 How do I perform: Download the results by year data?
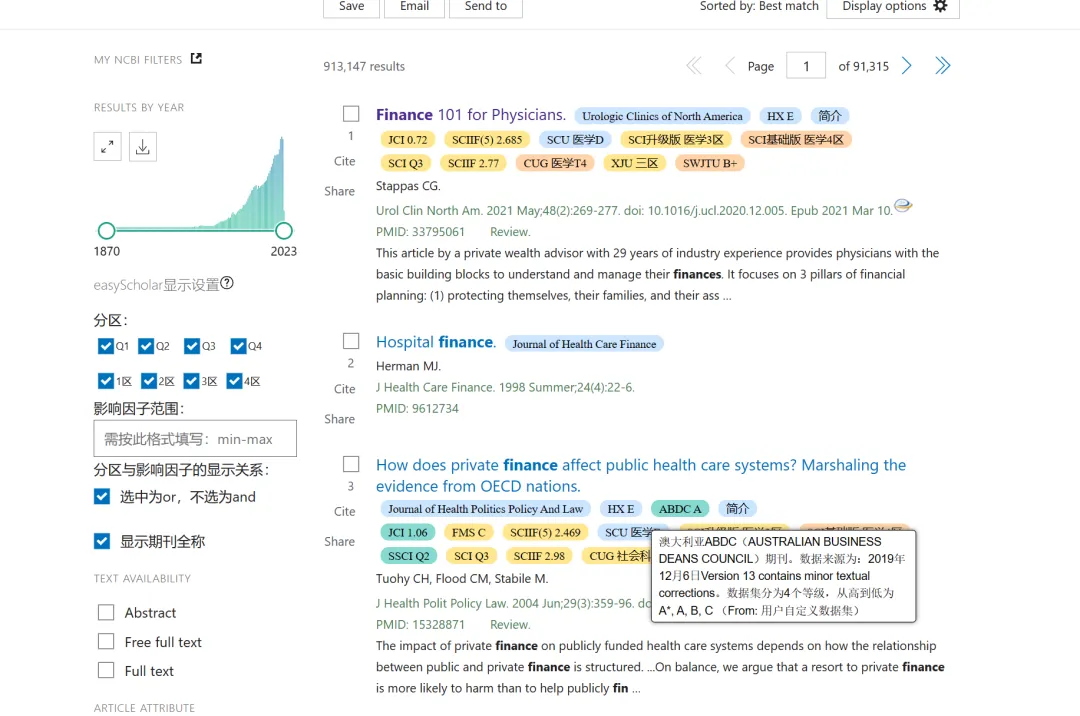point(143,147)
